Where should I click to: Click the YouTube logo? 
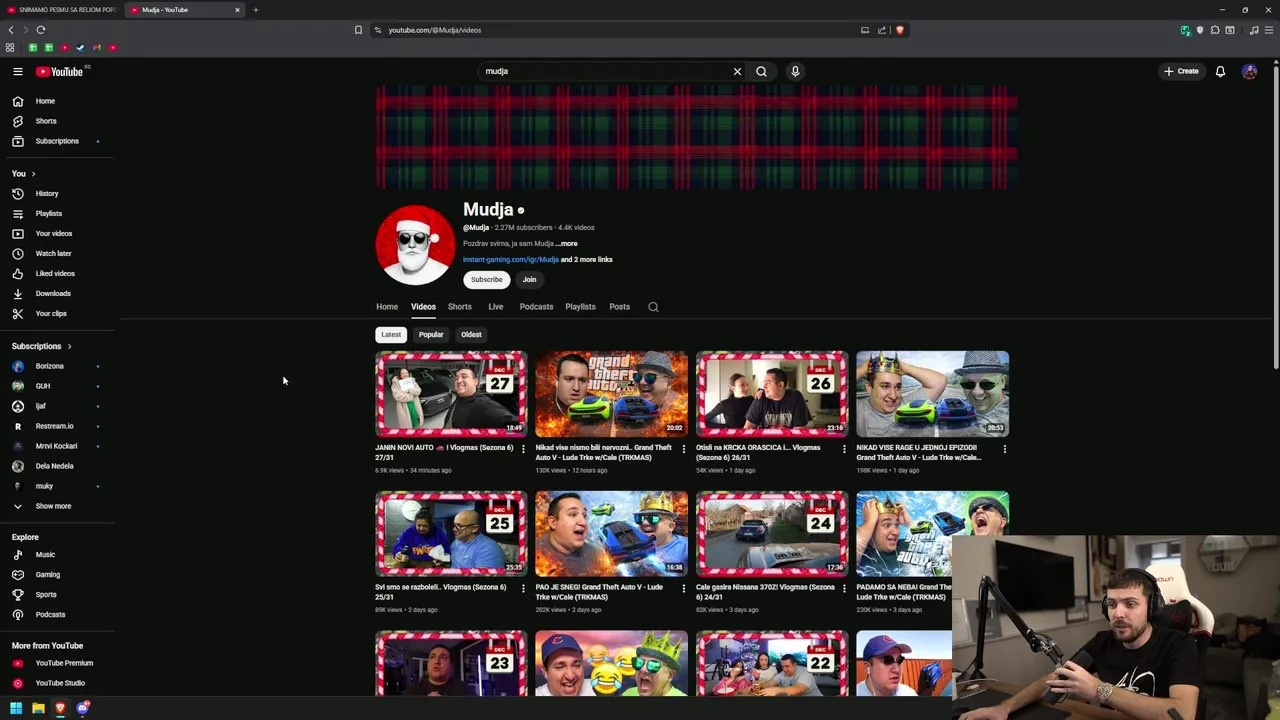60,71
